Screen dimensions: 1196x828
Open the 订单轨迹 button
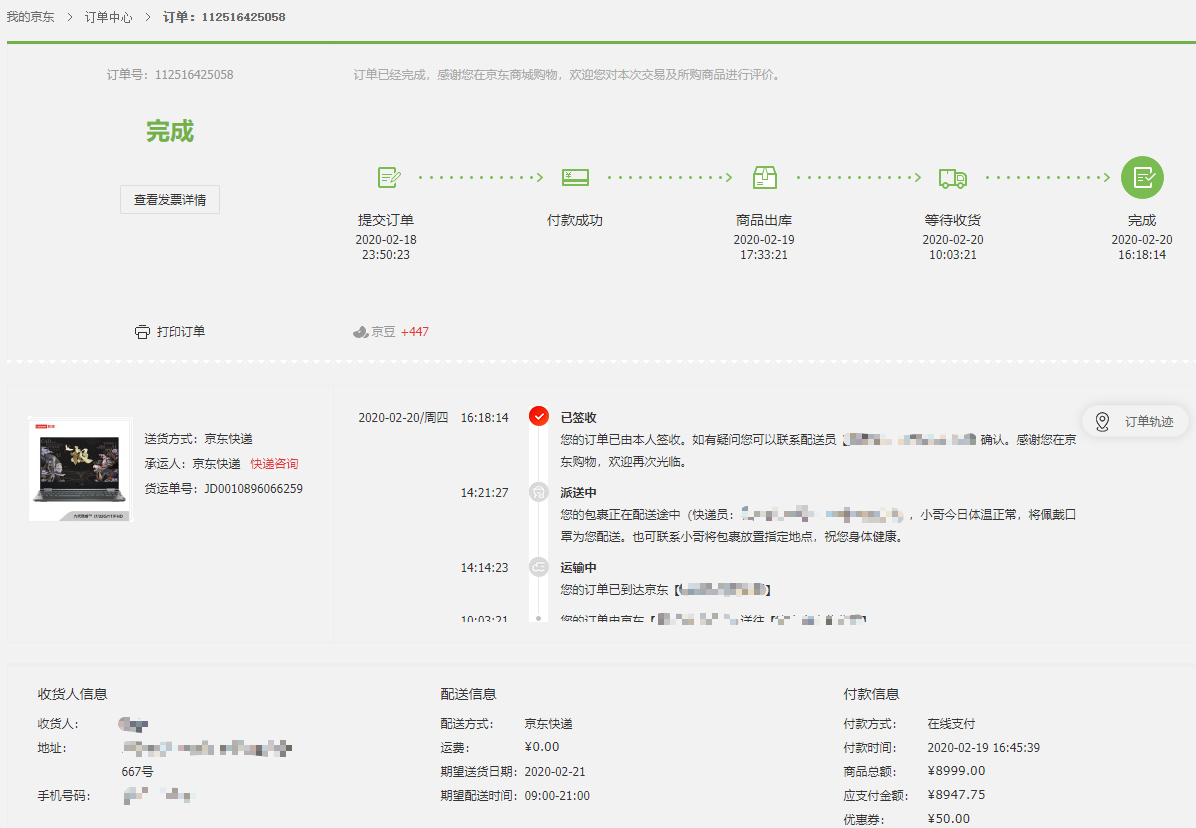pyautogui.click(x=1135, y=422)
